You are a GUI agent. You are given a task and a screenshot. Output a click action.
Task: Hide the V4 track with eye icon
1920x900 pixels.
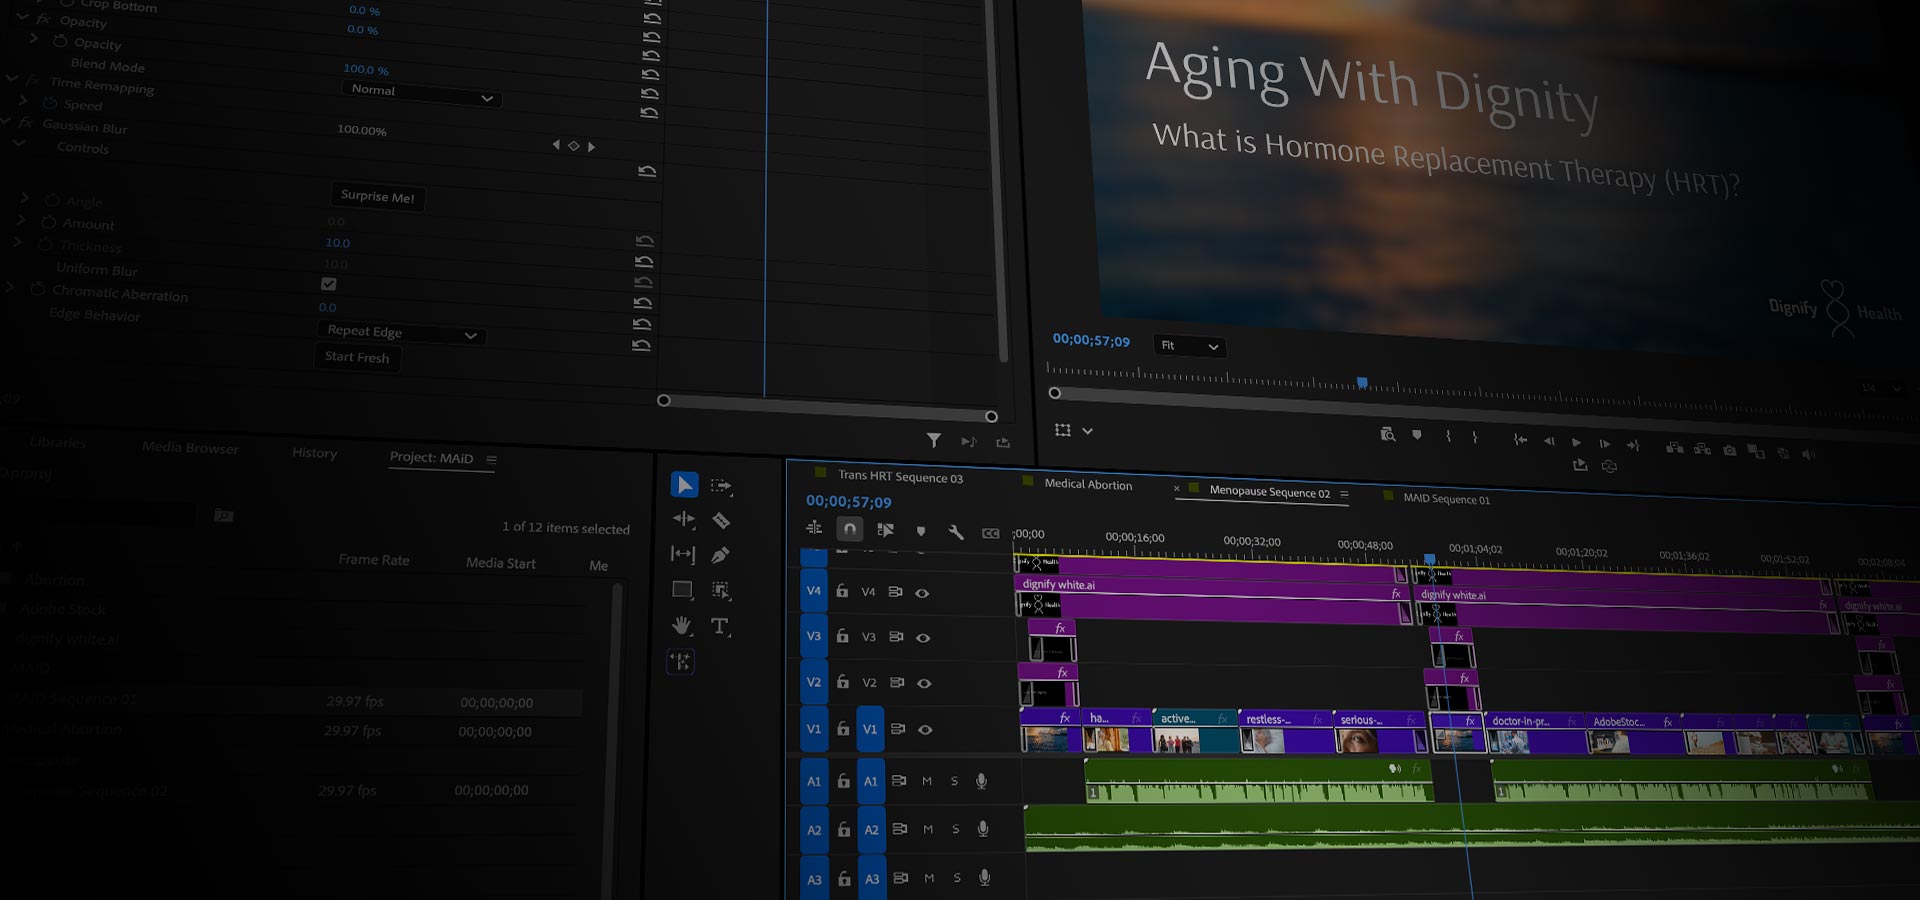[x=922, y=593]
